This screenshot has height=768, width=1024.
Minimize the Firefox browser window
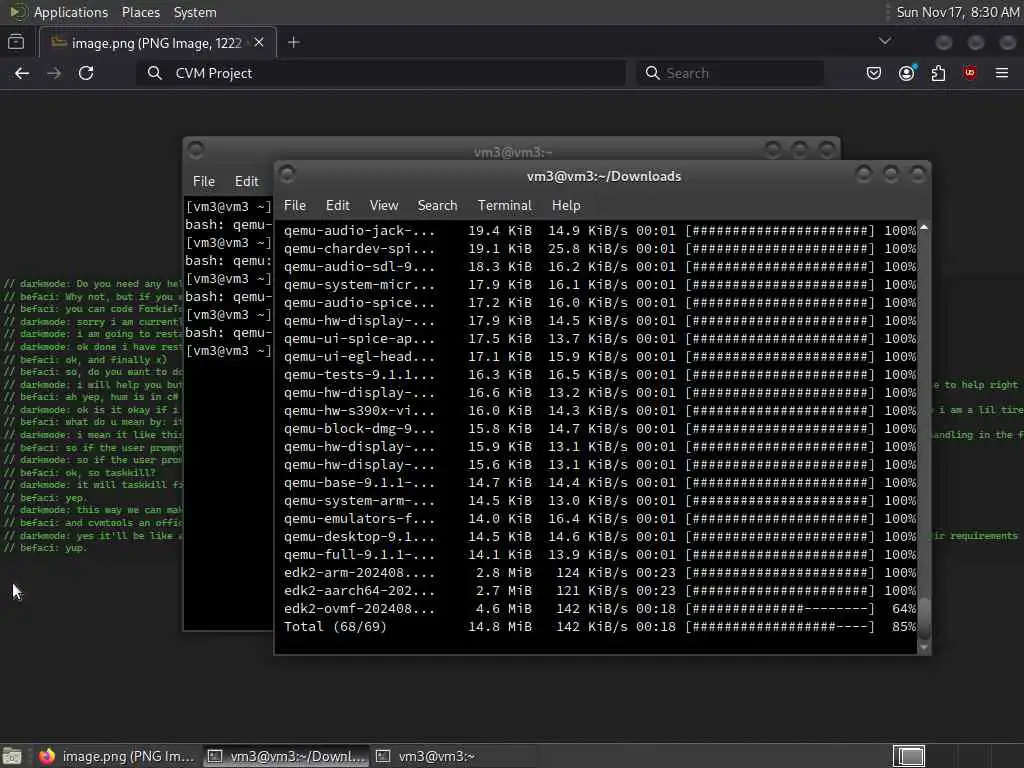[944, 42]
